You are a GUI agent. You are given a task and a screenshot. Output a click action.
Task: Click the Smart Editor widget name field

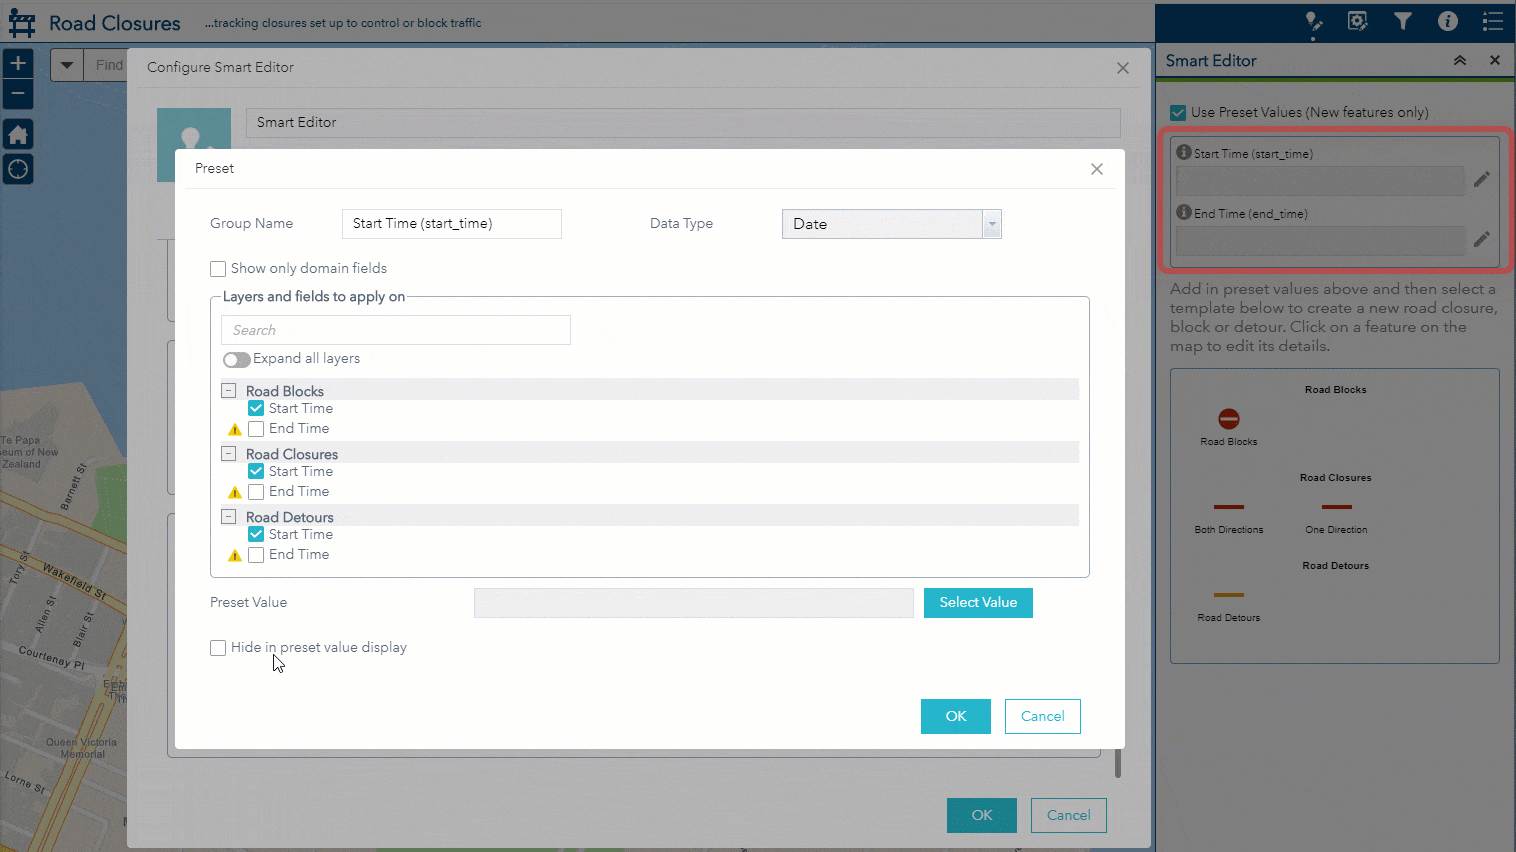[683, 123]
